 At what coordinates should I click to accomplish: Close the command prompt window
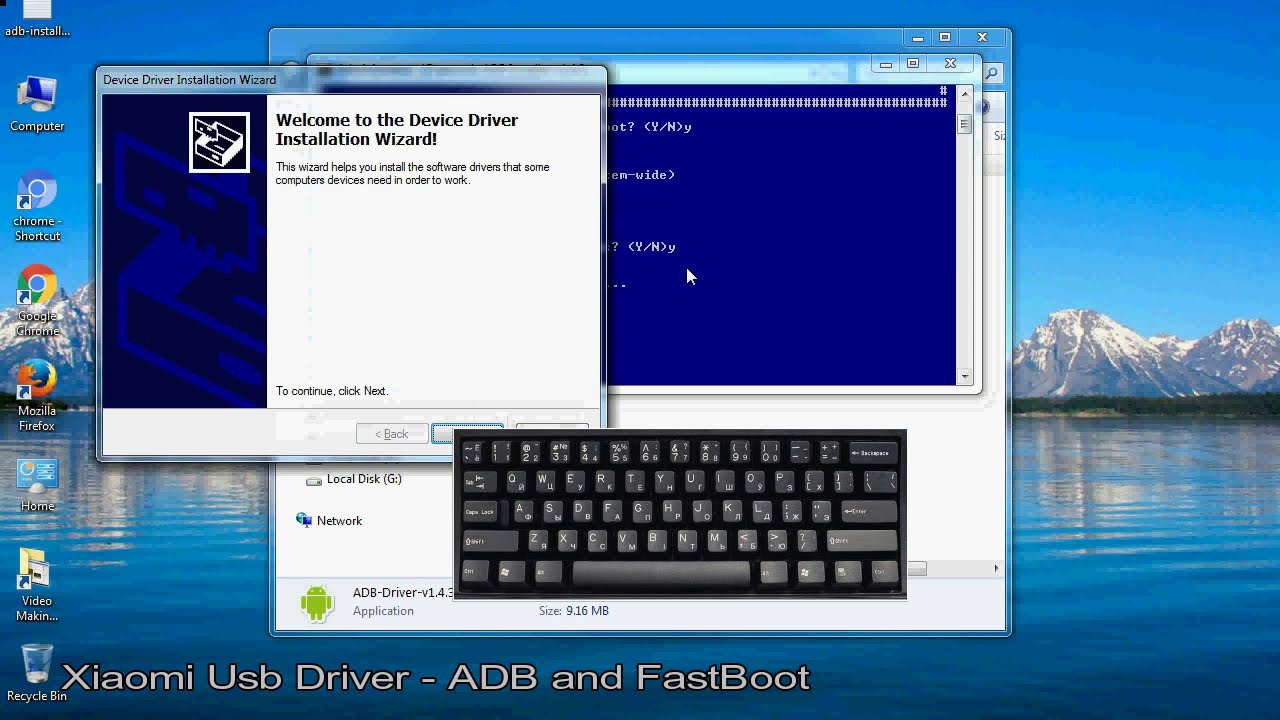pos(950,64)
